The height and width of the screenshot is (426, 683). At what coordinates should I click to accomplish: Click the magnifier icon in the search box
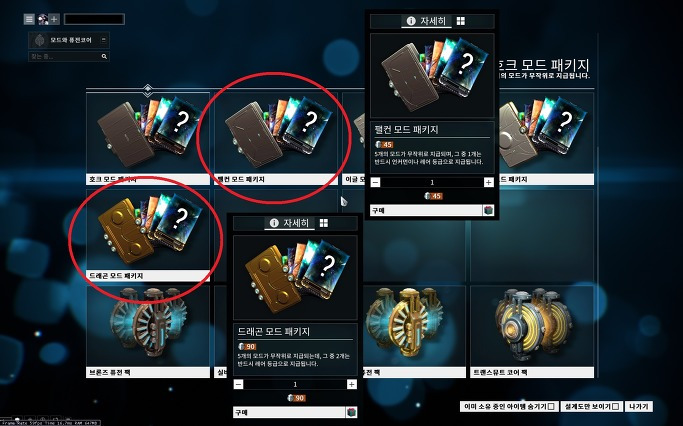click(x=104, y=56)
